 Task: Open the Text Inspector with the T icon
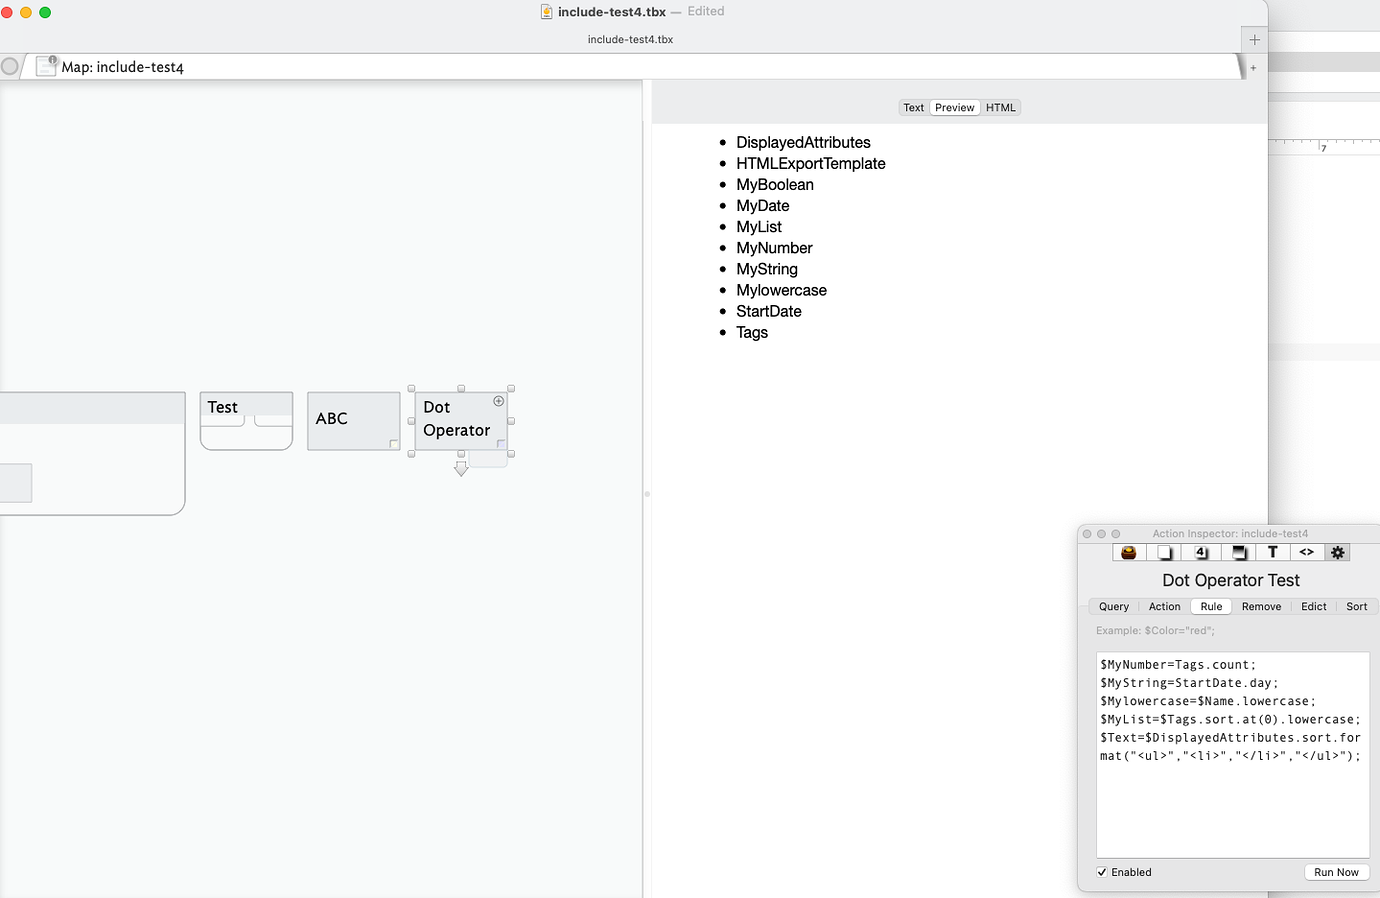click(1272, 551)
